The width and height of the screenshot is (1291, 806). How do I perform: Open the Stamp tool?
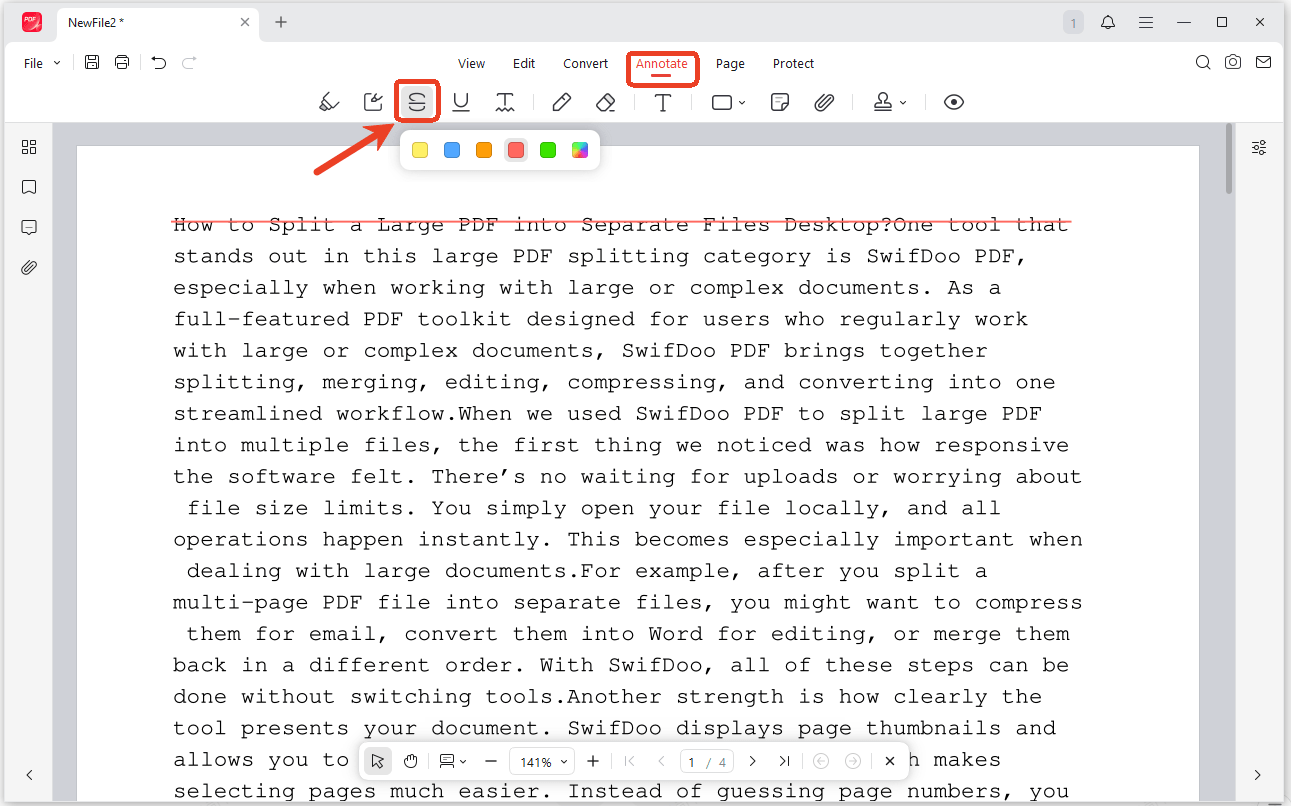point(883,102)
